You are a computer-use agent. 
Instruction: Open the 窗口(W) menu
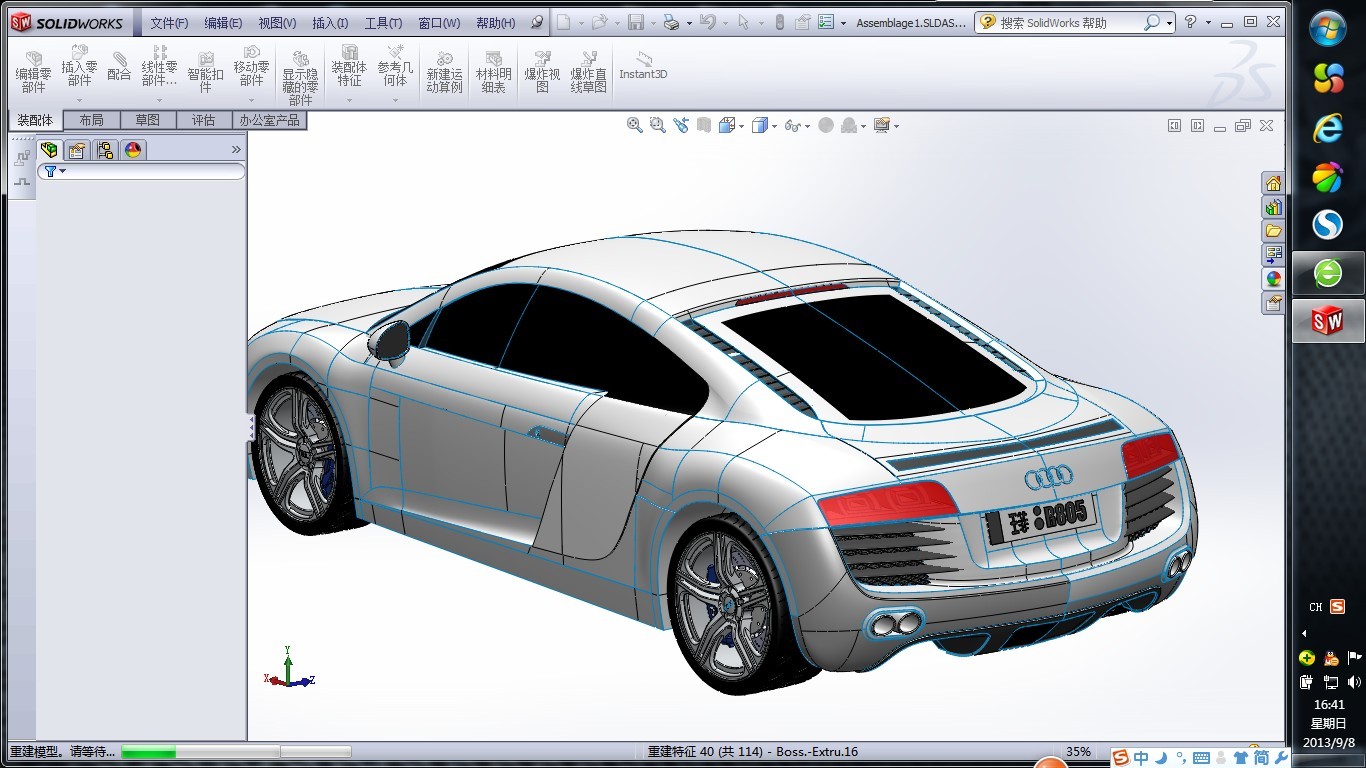click(439, 23)
